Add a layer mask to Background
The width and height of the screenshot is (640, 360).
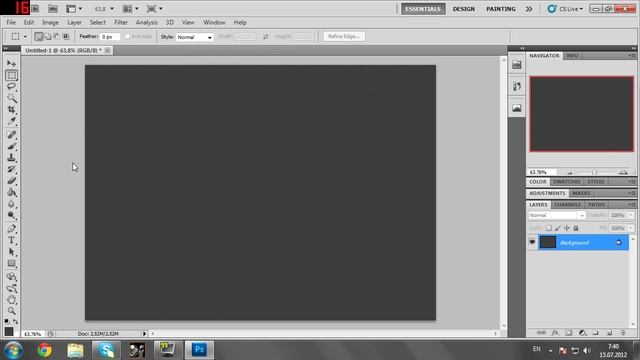coord(569,333)
